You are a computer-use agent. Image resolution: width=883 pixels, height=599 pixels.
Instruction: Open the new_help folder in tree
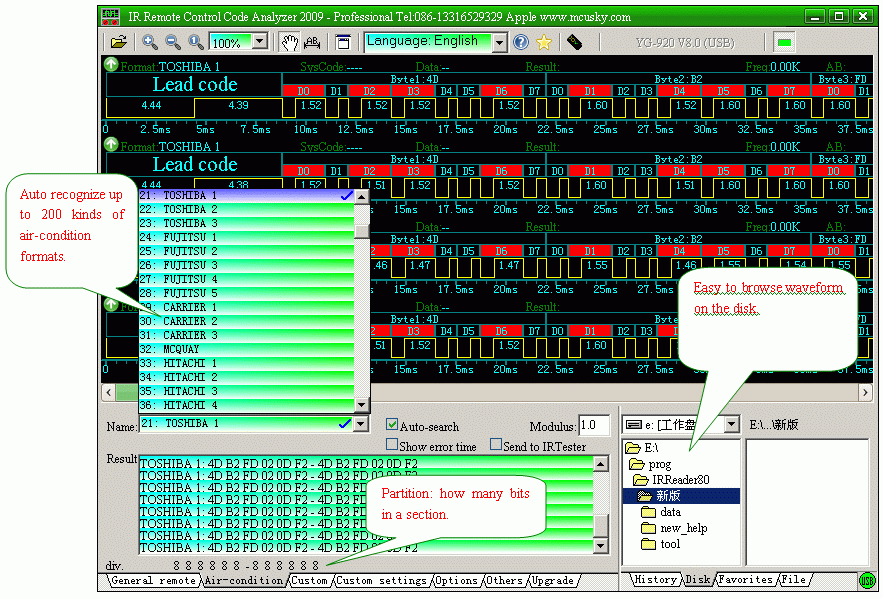[x=683, y=528]
